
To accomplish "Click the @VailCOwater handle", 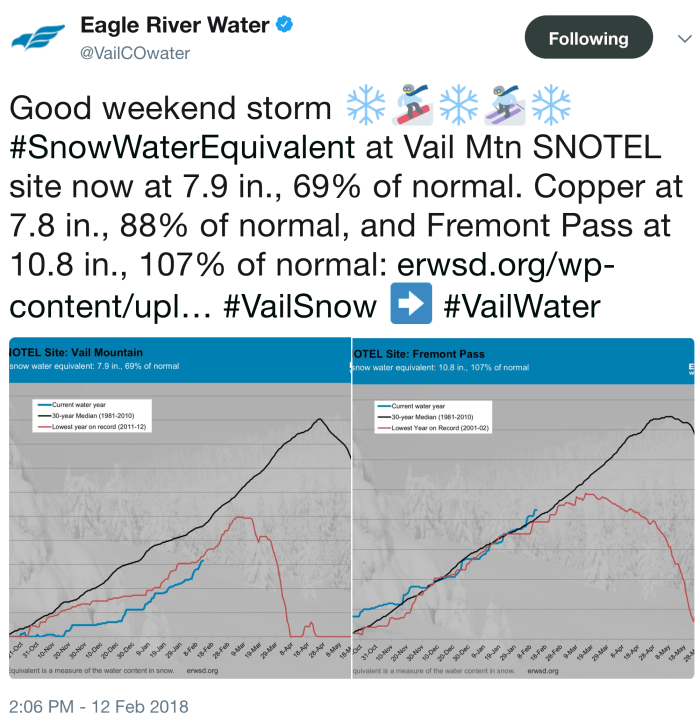I will 135,52.
